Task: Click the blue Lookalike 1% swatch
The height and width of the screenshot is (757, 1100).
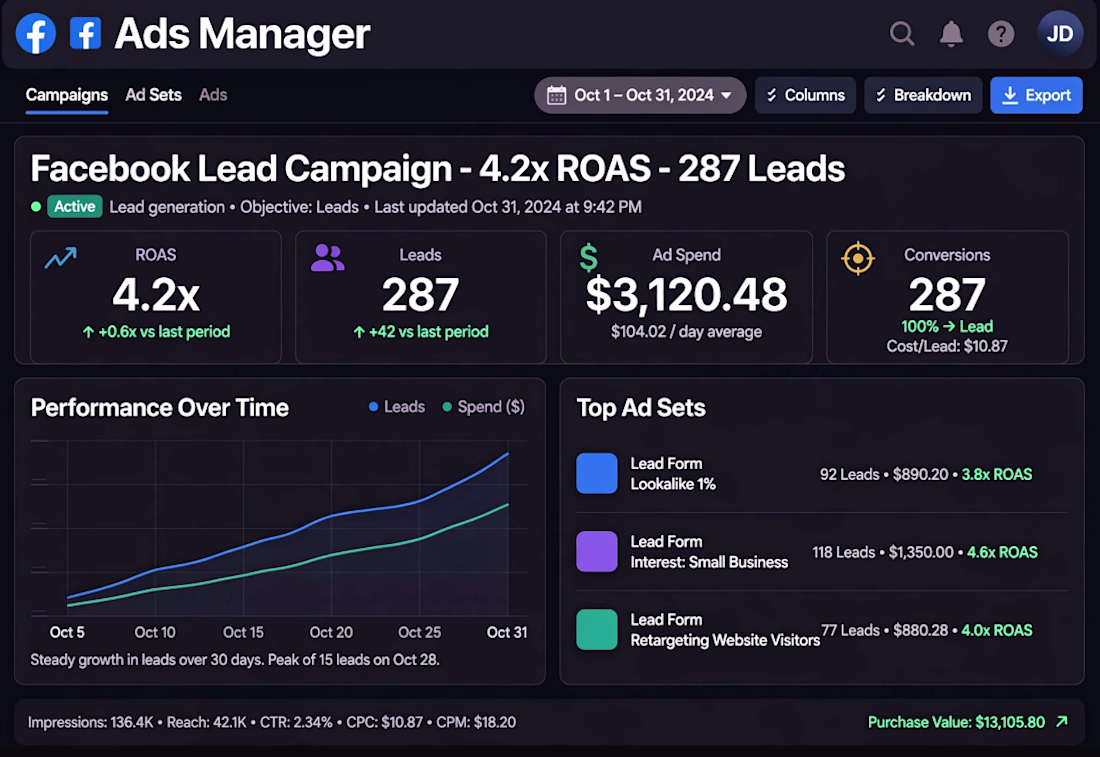Action: pyautogui.click(x=596, y=473)
